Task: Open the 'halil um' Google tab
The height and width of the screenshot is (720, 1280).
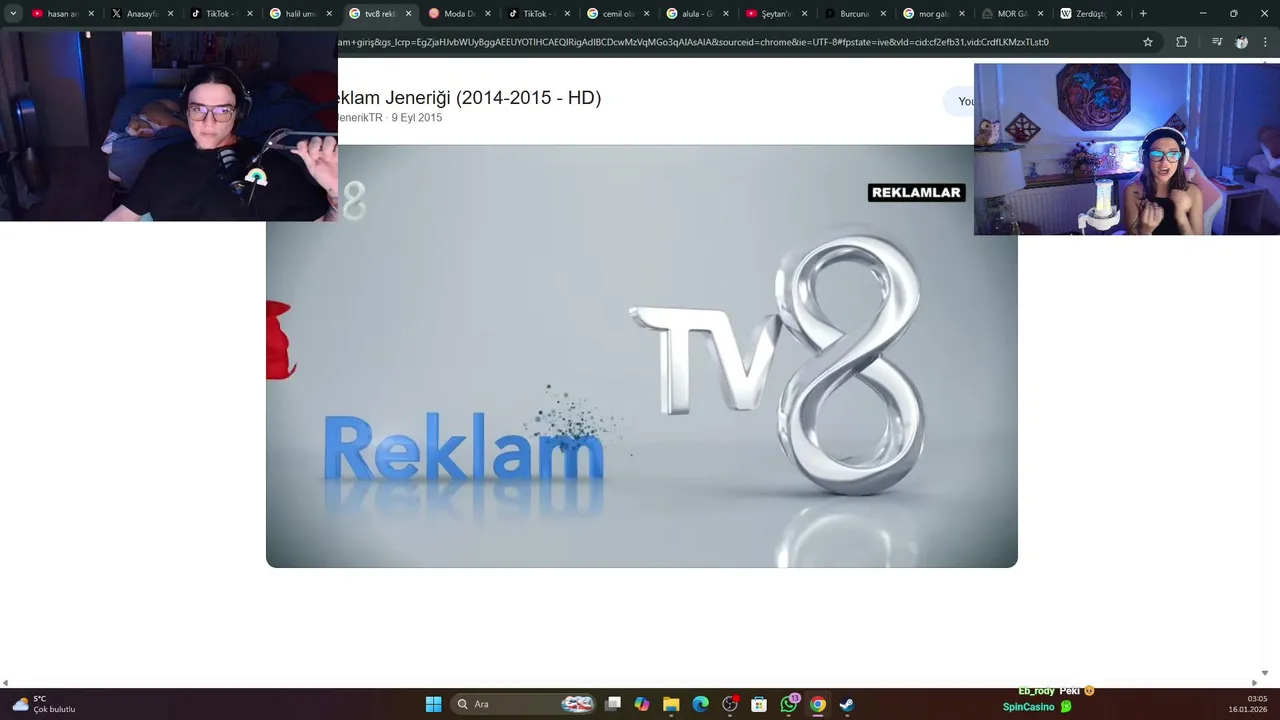Action: coord(300,14)
